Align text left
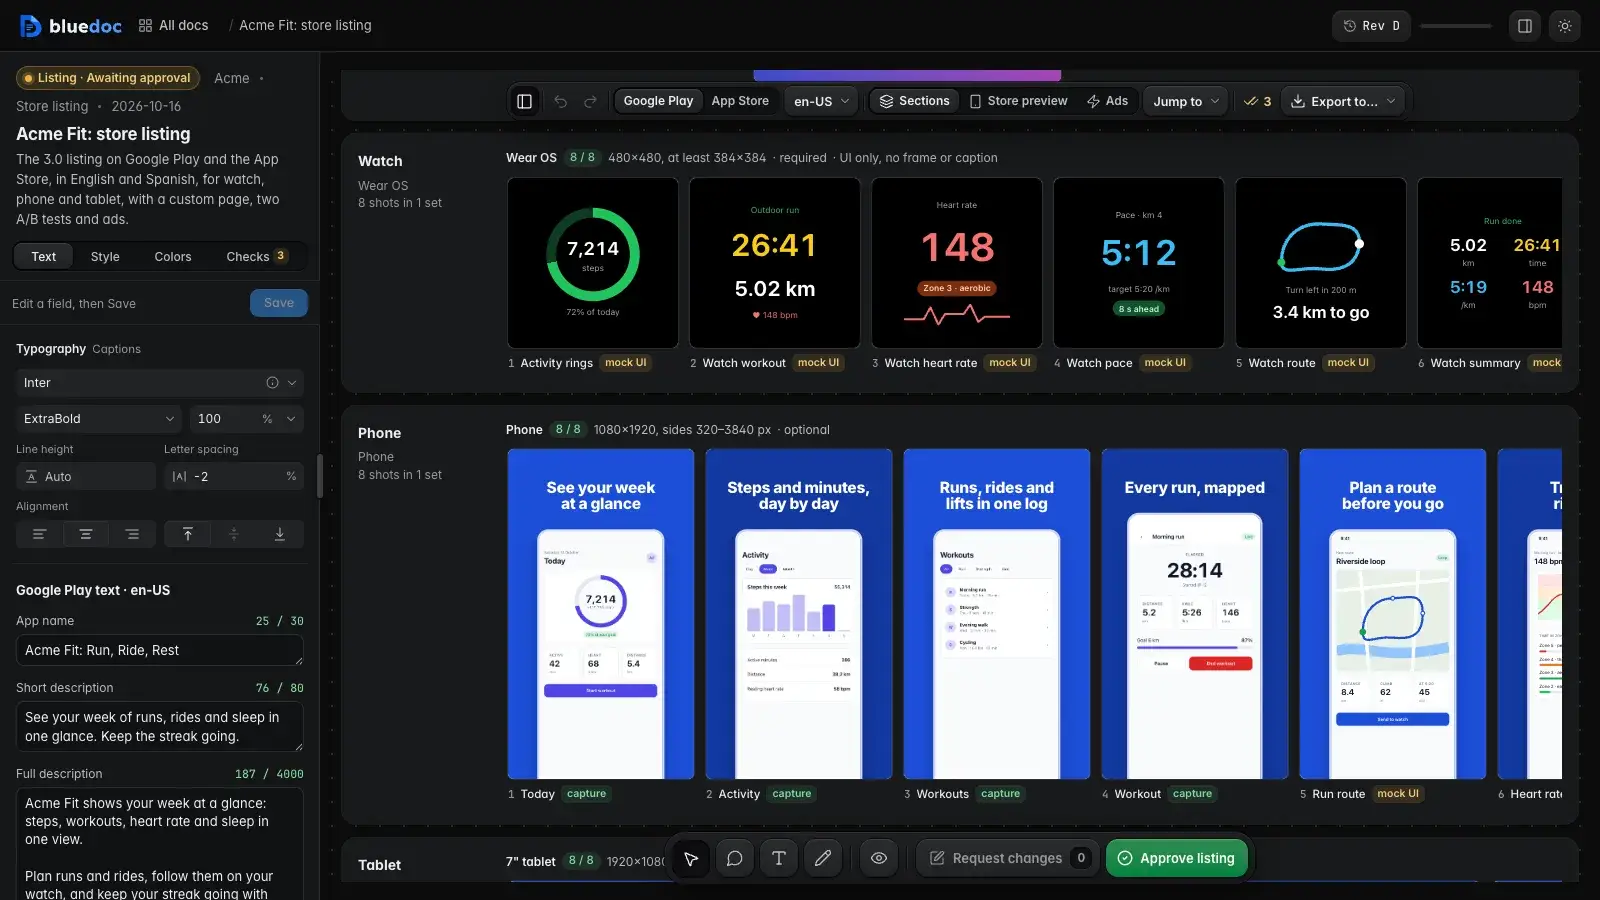Viewport: 1600px width, 900px height. (x=39, y=535)
